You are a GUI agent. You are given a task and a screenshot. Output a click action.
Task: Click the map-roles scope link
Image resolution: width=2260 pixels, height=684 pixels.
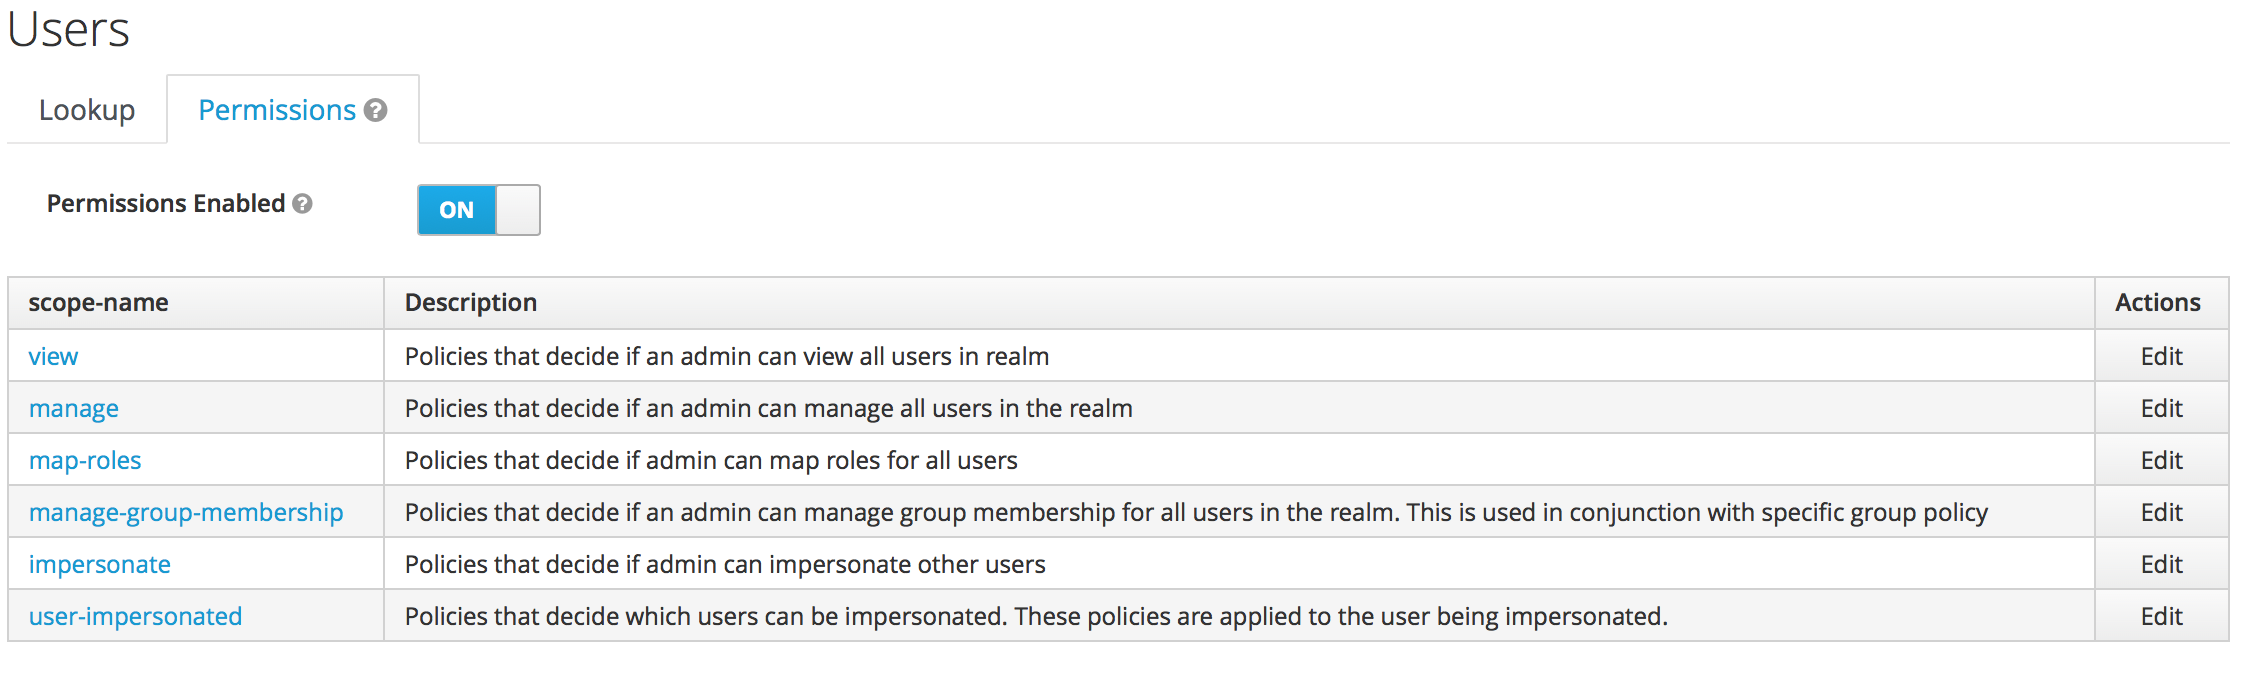(x=85, y=461)
